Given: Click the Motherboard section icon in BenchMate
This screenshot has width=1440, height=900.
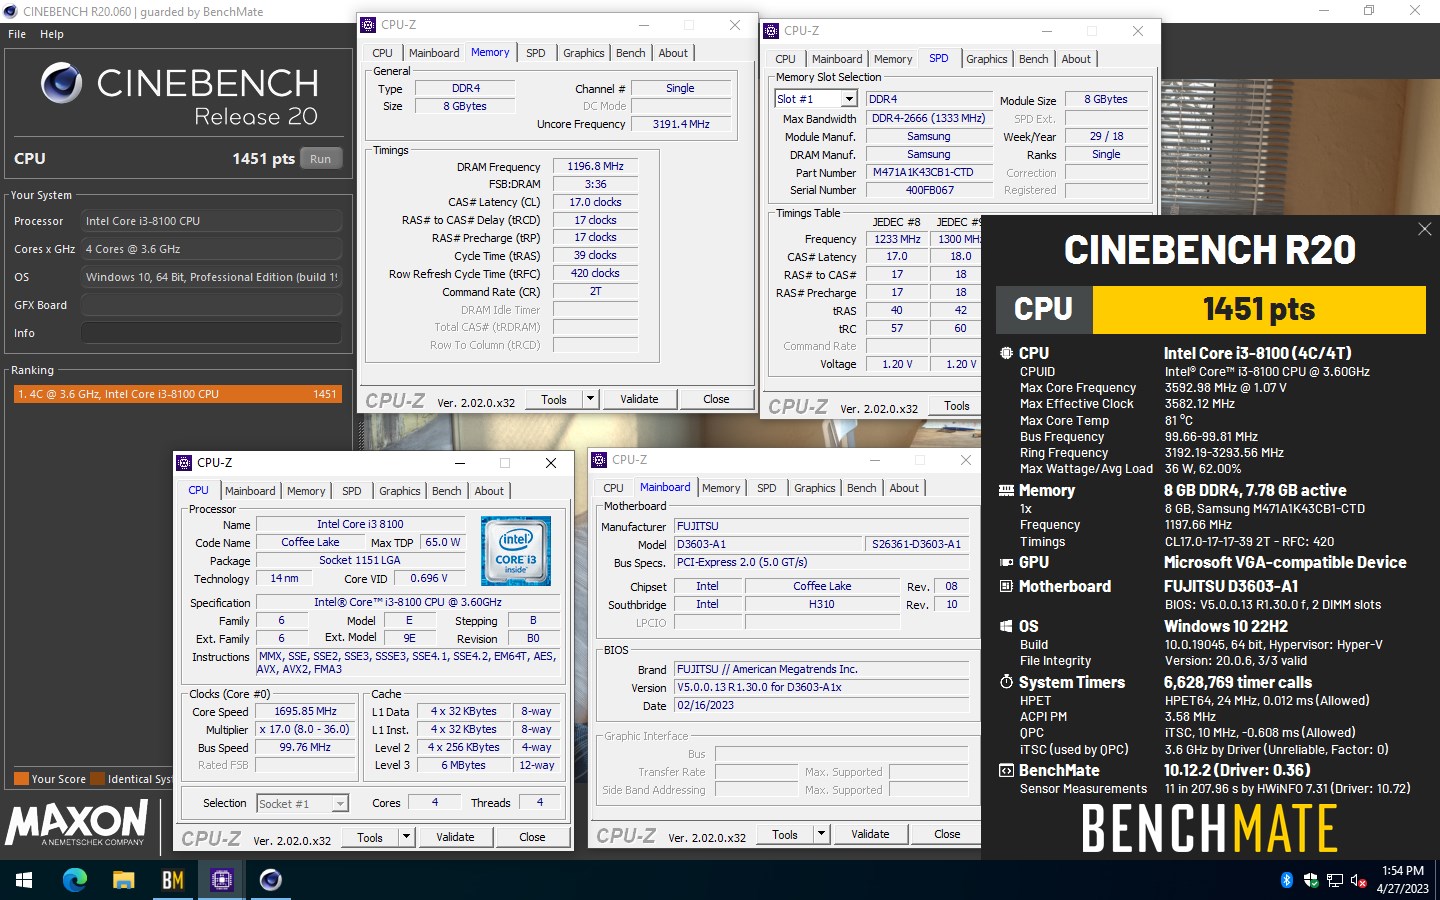Looking at the screenshot, I should [x=1006, y=586].
